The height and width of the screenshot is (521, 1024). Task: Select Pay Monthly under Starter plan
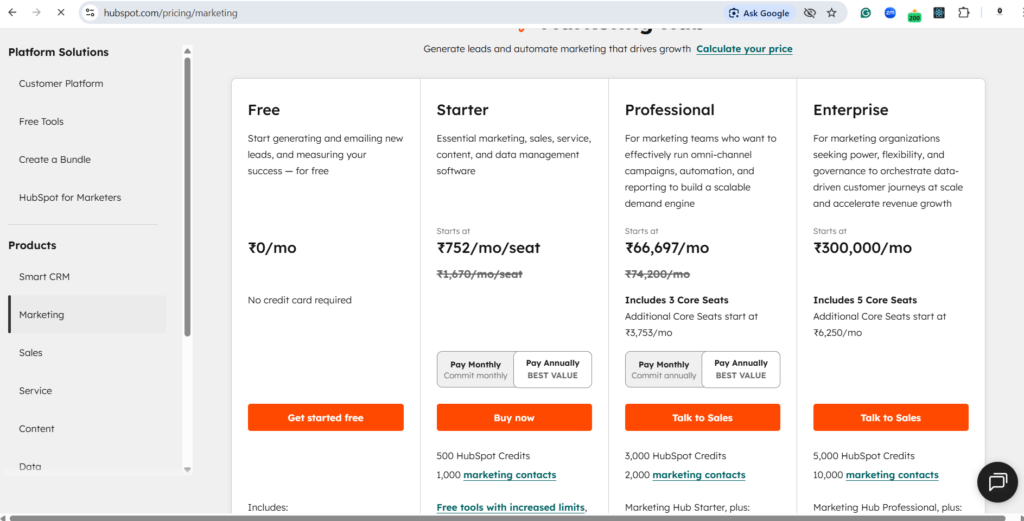475,369
